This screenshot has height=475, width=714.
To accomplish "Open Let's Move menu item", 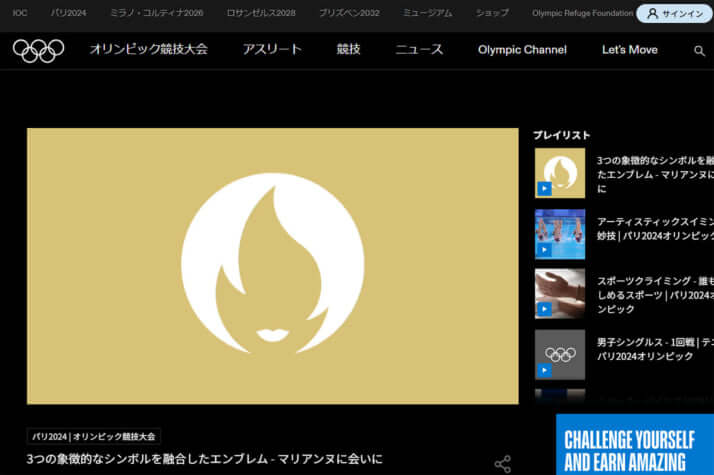I will (630, 50).
